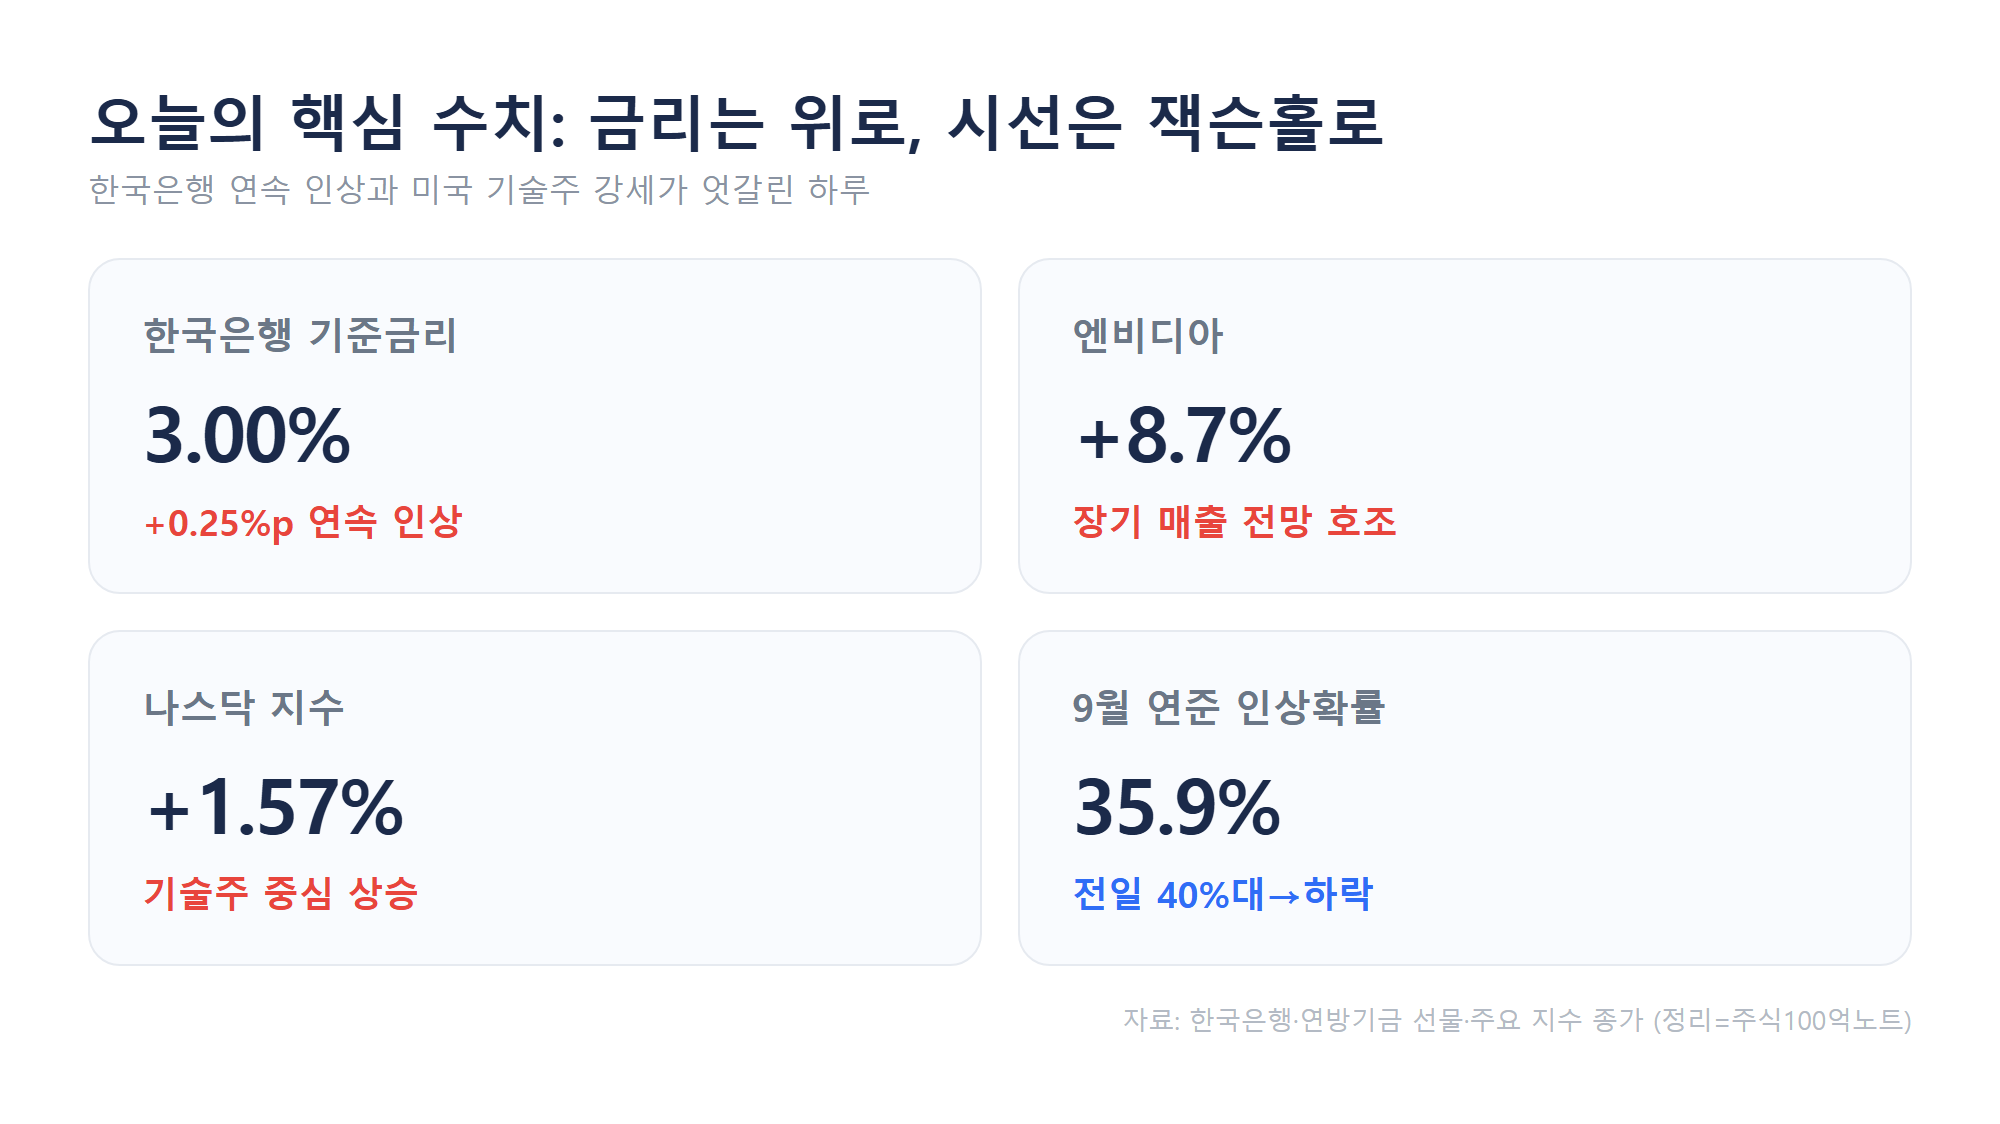The width and height of the screenshot is (2000, 1124).
Task: Click the +1.57% value
Action: coord(275,808)
